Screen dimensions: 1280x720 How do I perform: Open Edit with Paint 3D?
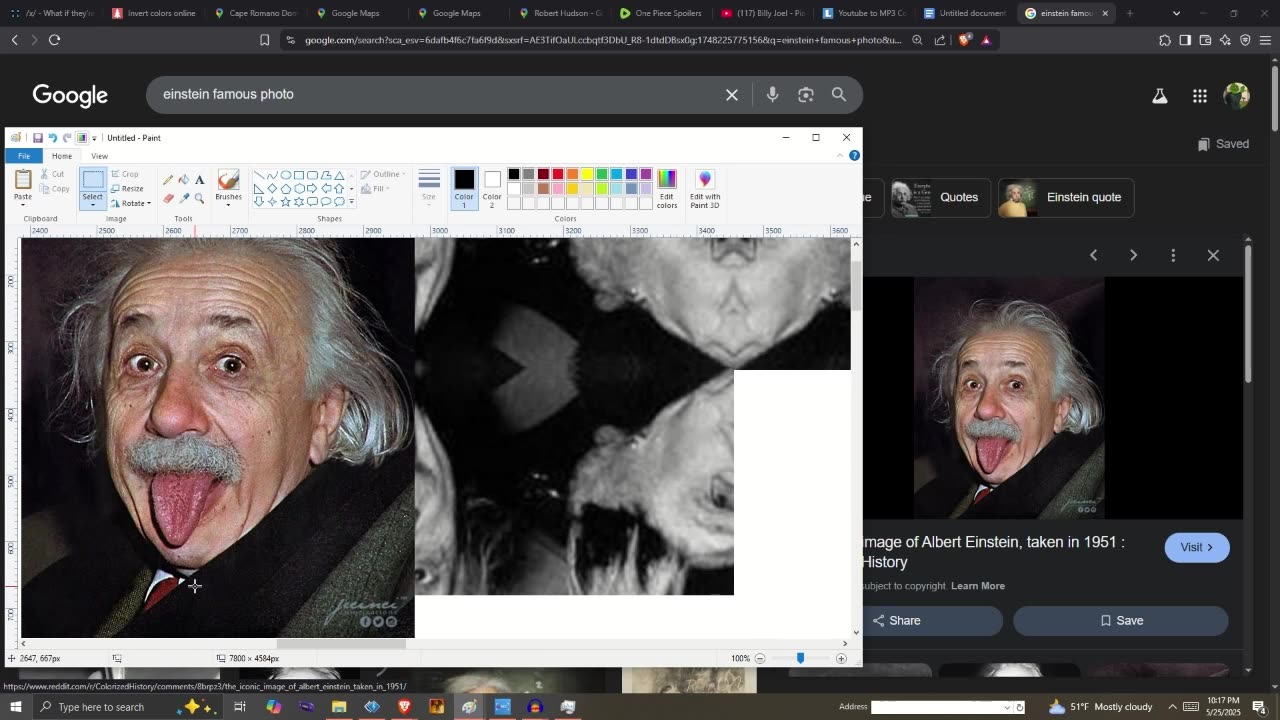pyautogui.click(x=704, y=188)
